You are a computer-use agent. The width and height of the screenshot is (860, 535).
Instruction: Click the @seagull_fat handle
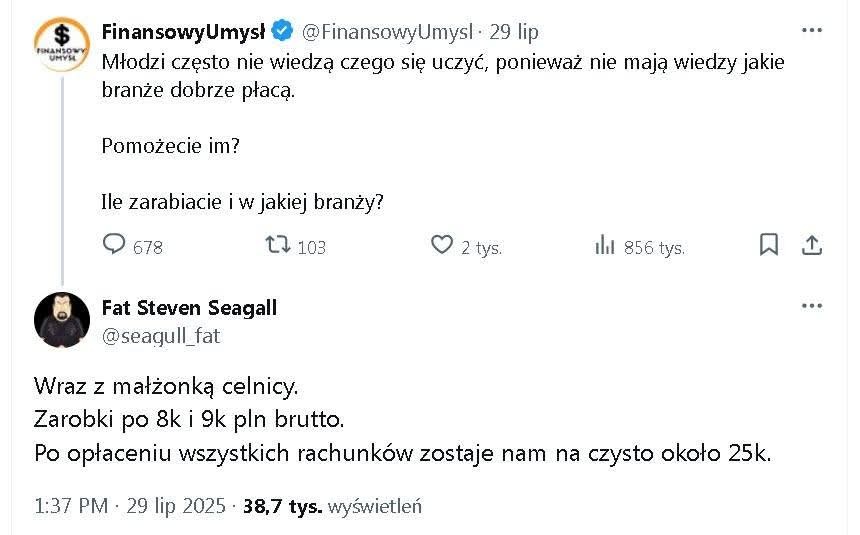pyautogui.click(x=161, y=336)
